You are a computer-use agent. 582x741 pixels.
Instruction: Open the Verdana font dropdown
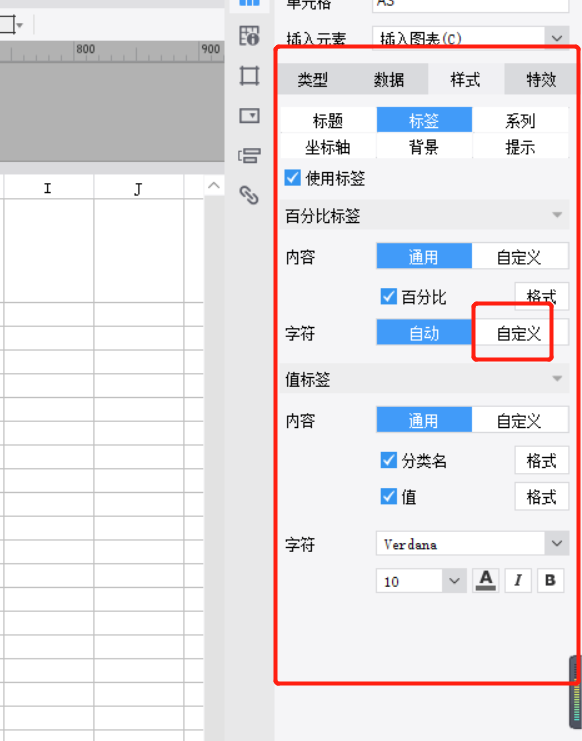point(556,543)
